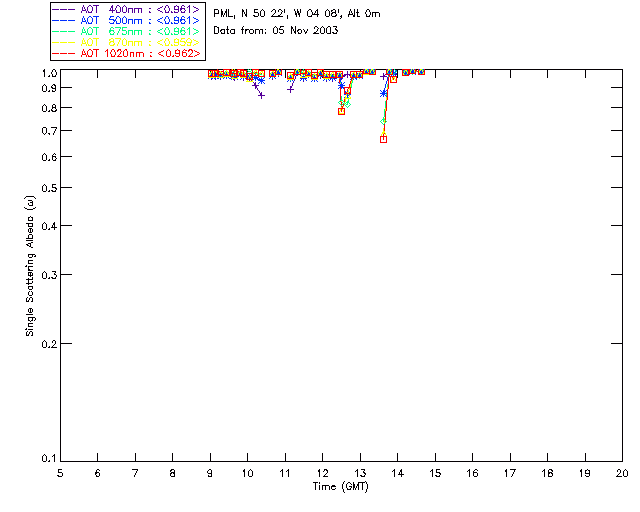Click x-axis tick label '7'
The width and height of the screenshot is (640, 512).
click(135, 473)
